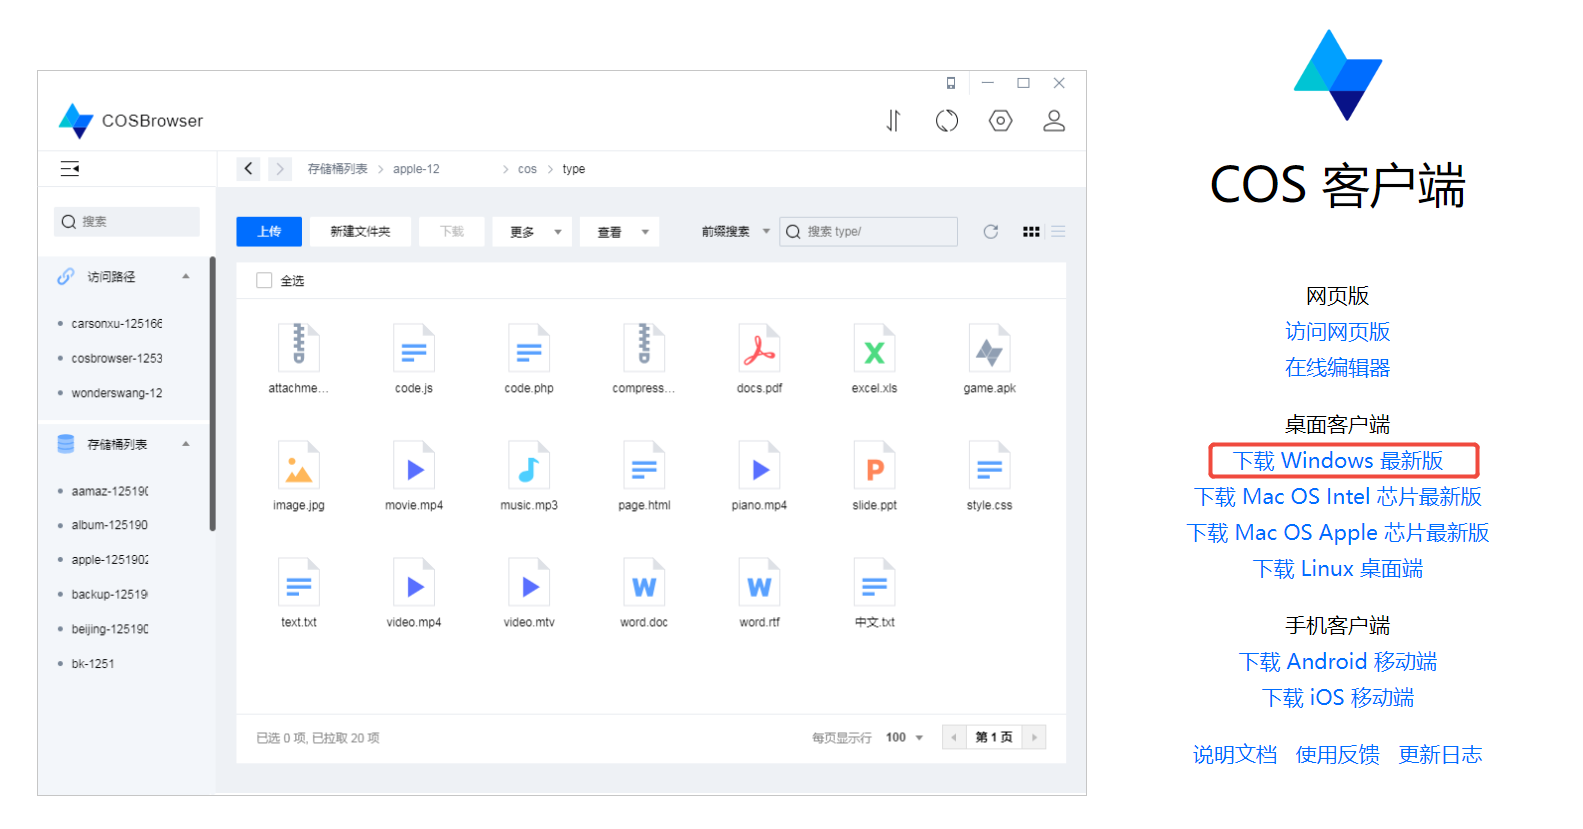Image resolution: width=1583 pixels, height=829 pixels.
Task: Go to the previous page arrow
Action: tap(954, 738)
